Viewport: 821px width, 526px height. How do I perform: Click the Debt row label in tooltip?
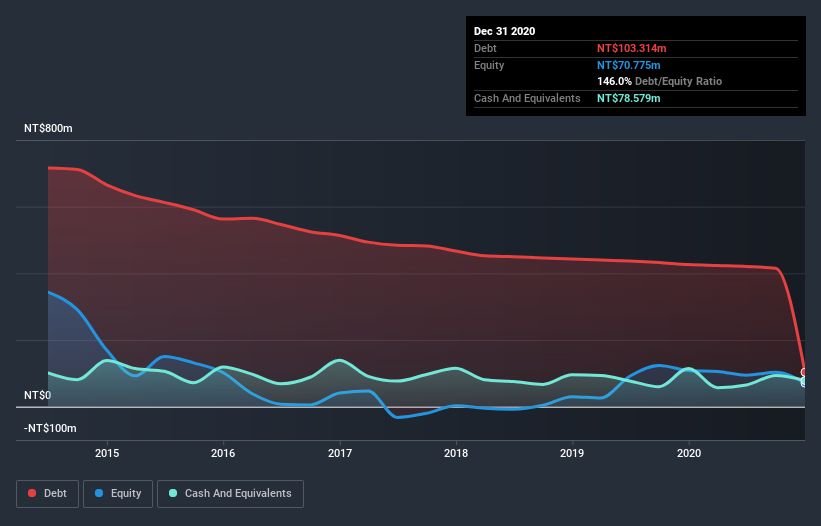coord(485,48)
